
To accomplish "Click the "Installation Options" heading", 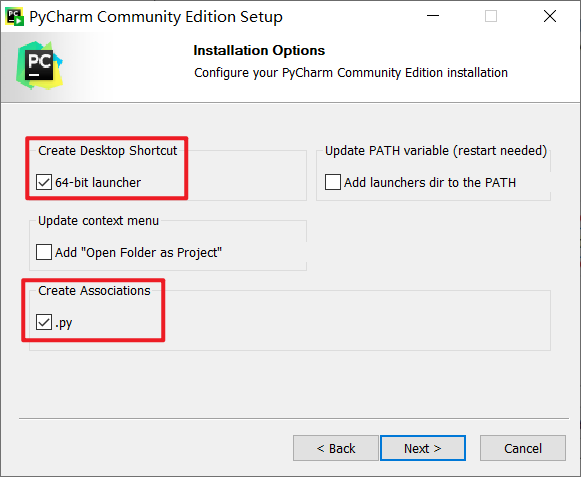I will click(259, 50).
